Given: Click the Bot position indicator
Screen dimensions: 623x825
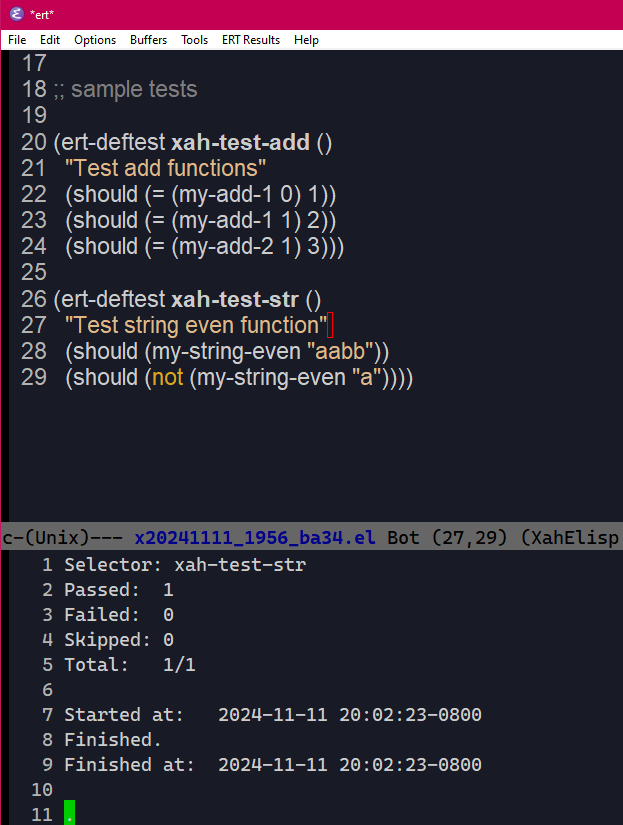Looking at the screenshot, I should 402,537.
